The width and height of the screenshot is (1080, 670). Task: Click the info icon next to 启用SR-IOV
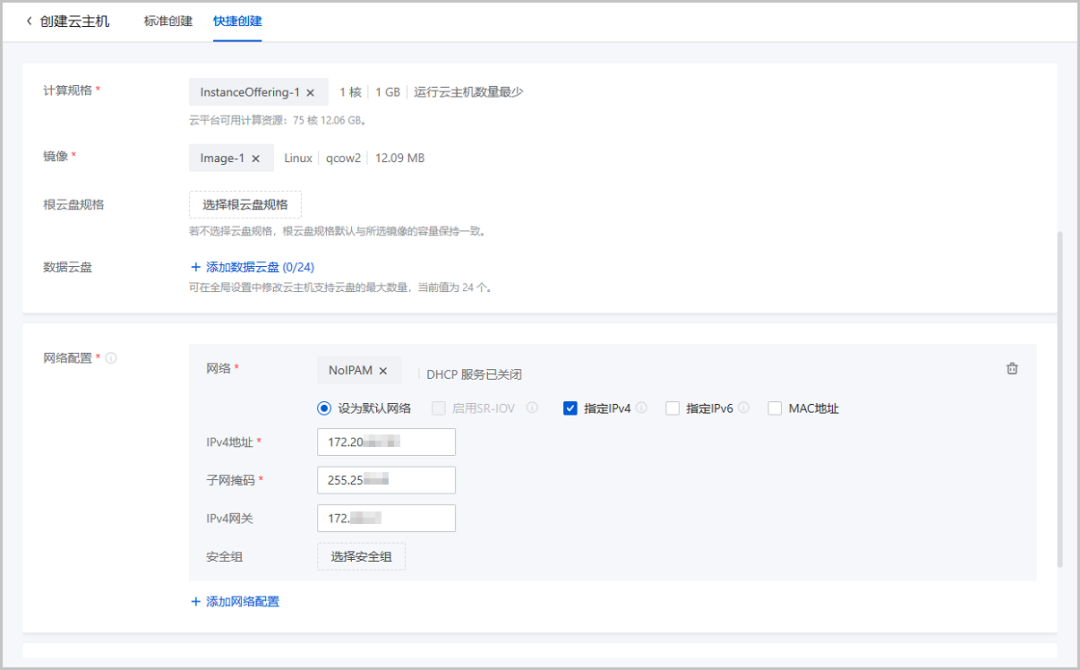(x=532, y=408)
